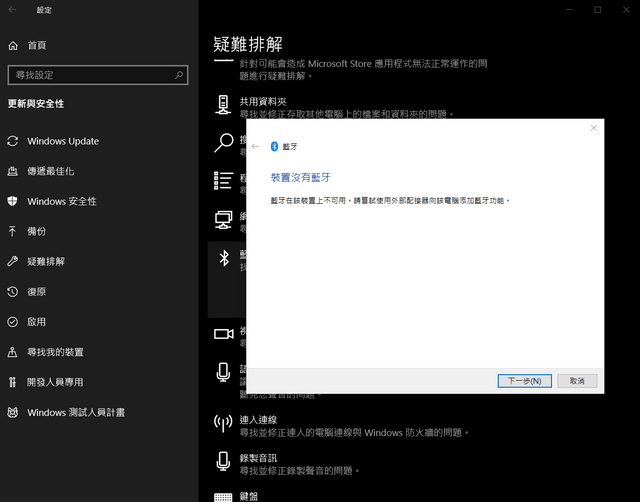The image size is (640, 502).
Task: Click the antenna icon for 連入連線
Action: [223, 423]
